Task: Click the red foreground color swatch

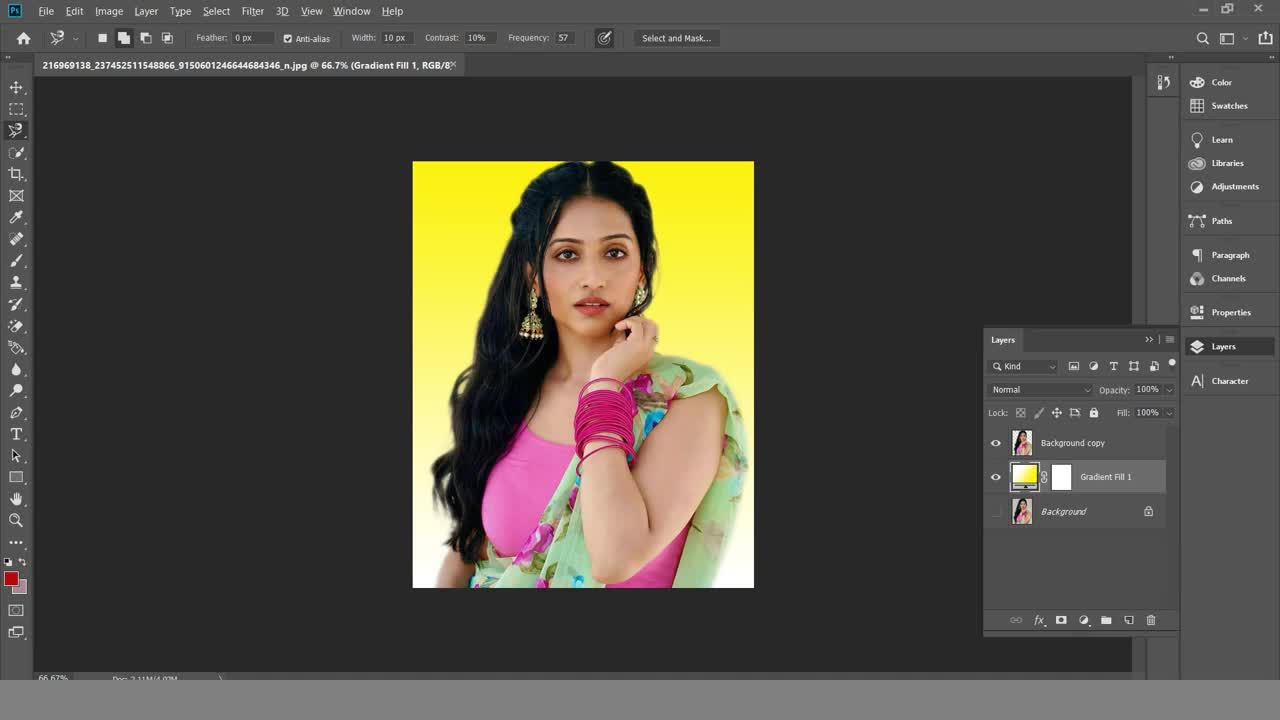Action: (11, 579)
